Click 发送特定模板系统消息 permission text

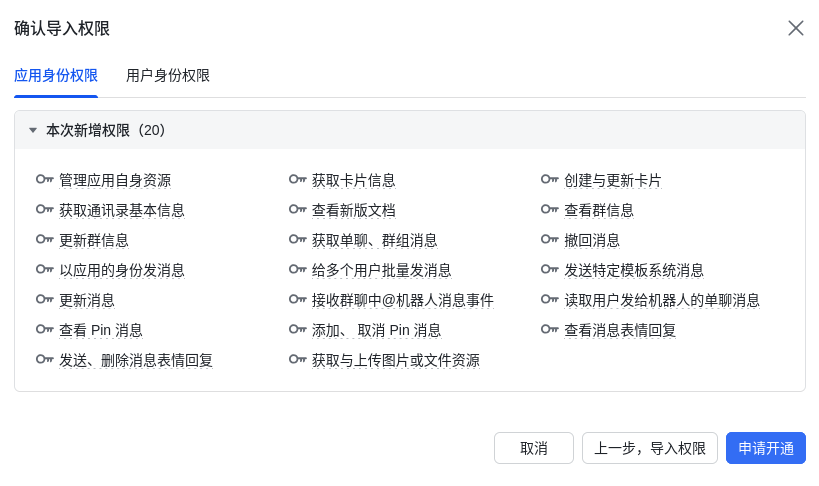pyautogui.click(x=634, y=270)
